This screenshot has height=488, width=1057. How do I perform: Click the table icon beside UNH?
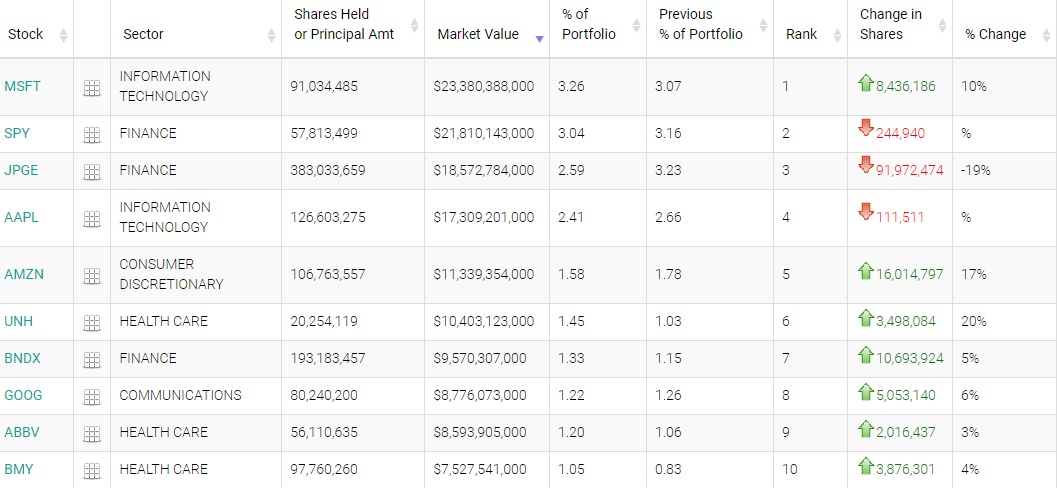coord(92,322)
